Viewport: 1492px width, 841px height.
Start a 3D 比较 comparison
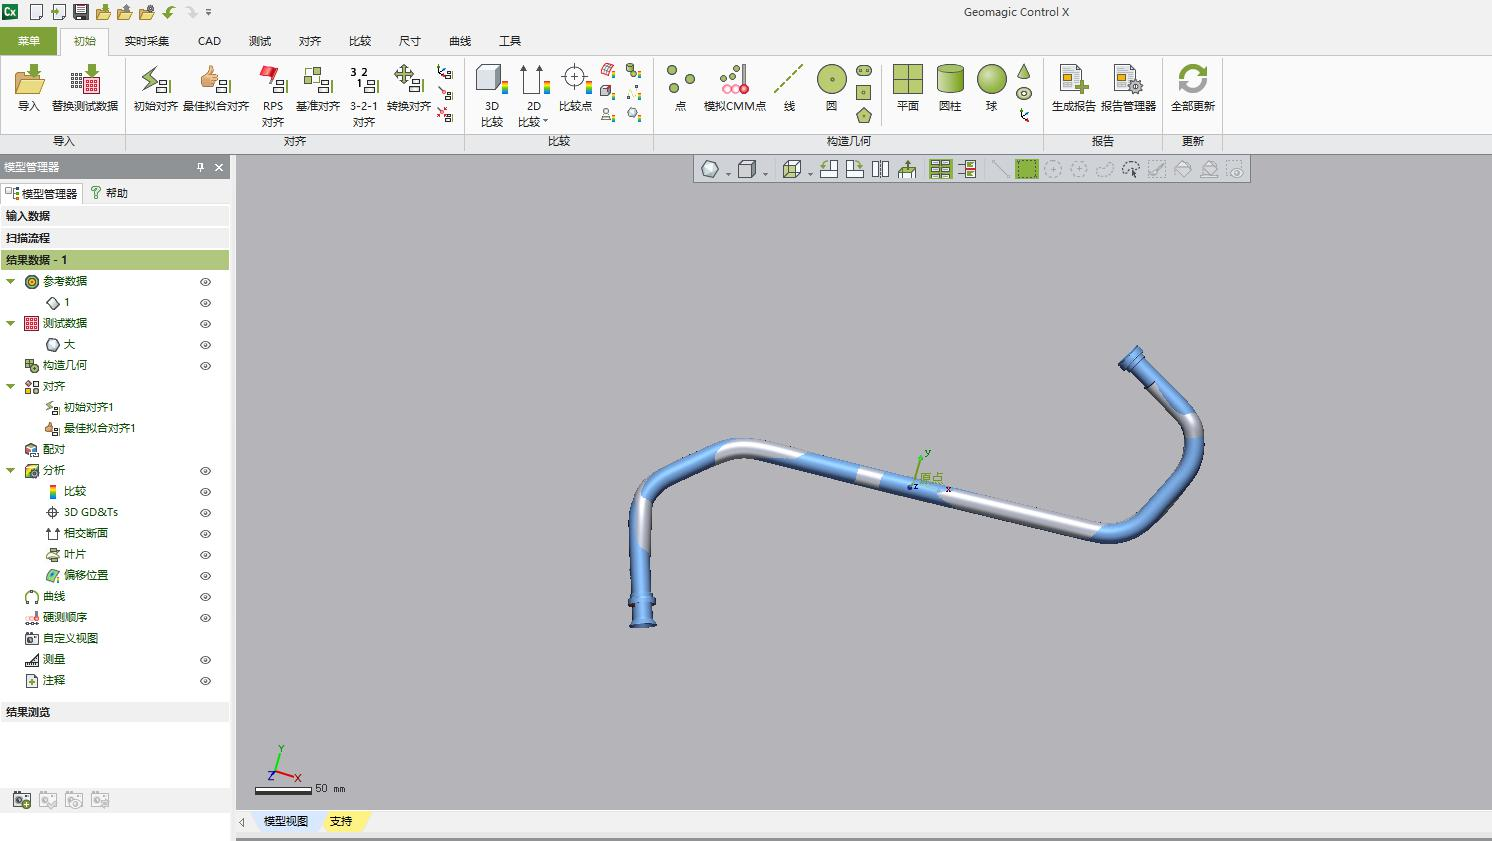point(491,96)
